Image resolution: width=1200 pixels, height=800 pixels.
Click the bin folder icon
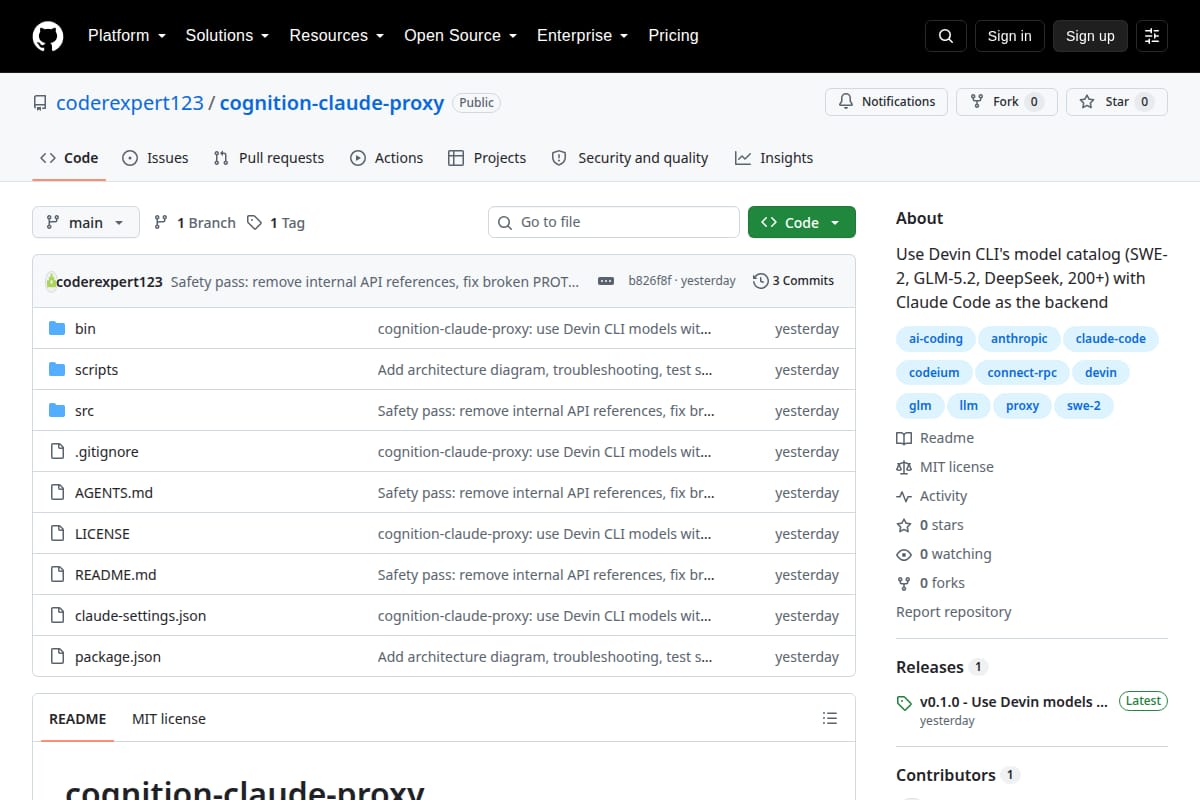coord(57,329)
